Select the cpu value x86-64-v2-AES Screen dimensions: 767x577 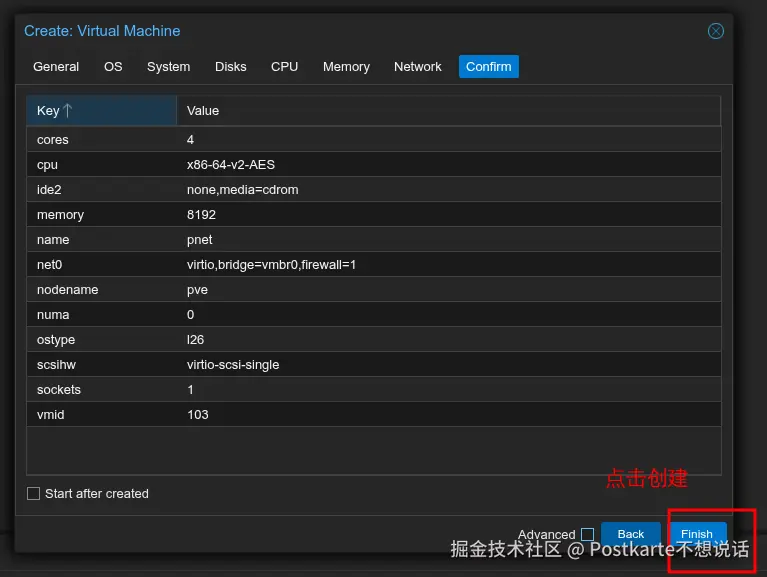tap(230, 165)
